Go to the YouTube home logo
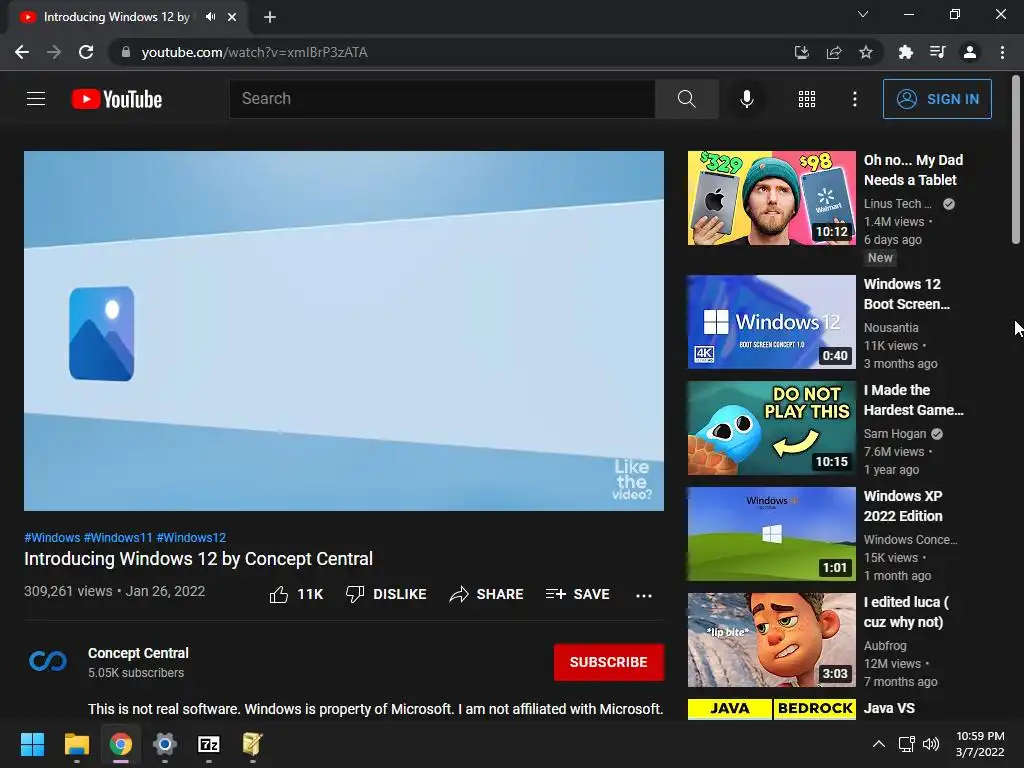Screen dimensions: 1024x768 [117, 99]
